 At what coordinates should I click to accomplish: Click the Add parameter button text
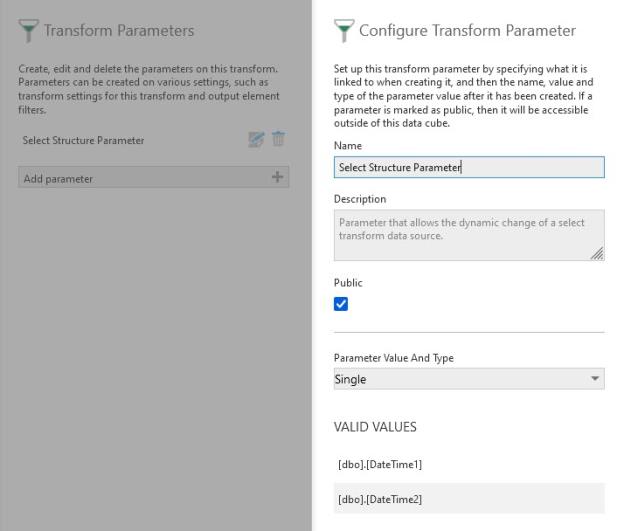[x=59, y=179]
